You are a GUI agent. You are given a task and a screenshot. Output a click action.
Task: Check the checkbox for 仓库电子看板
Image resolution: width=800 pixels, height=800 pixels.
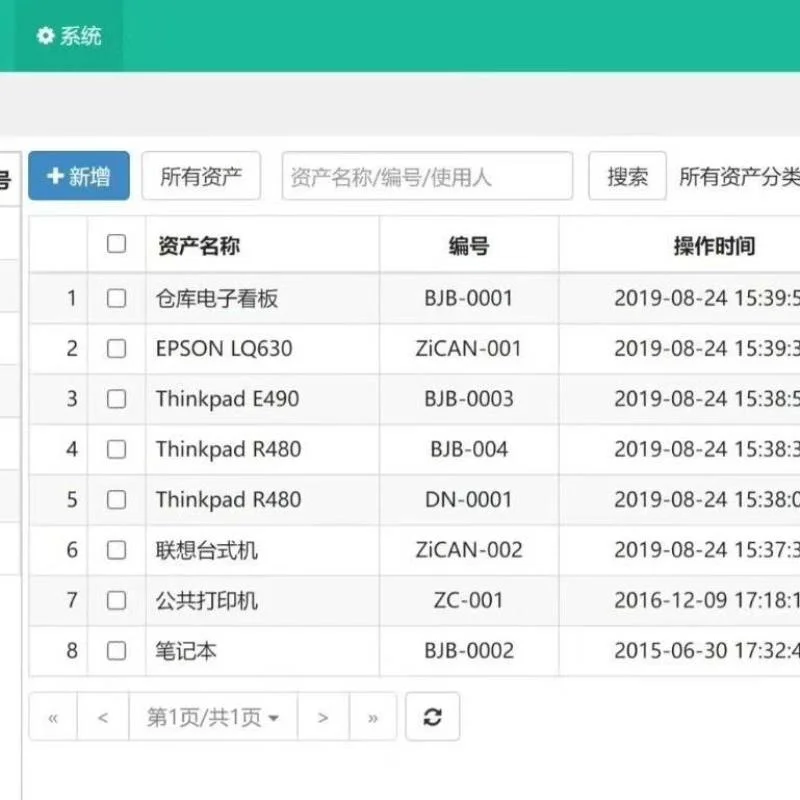117,298
